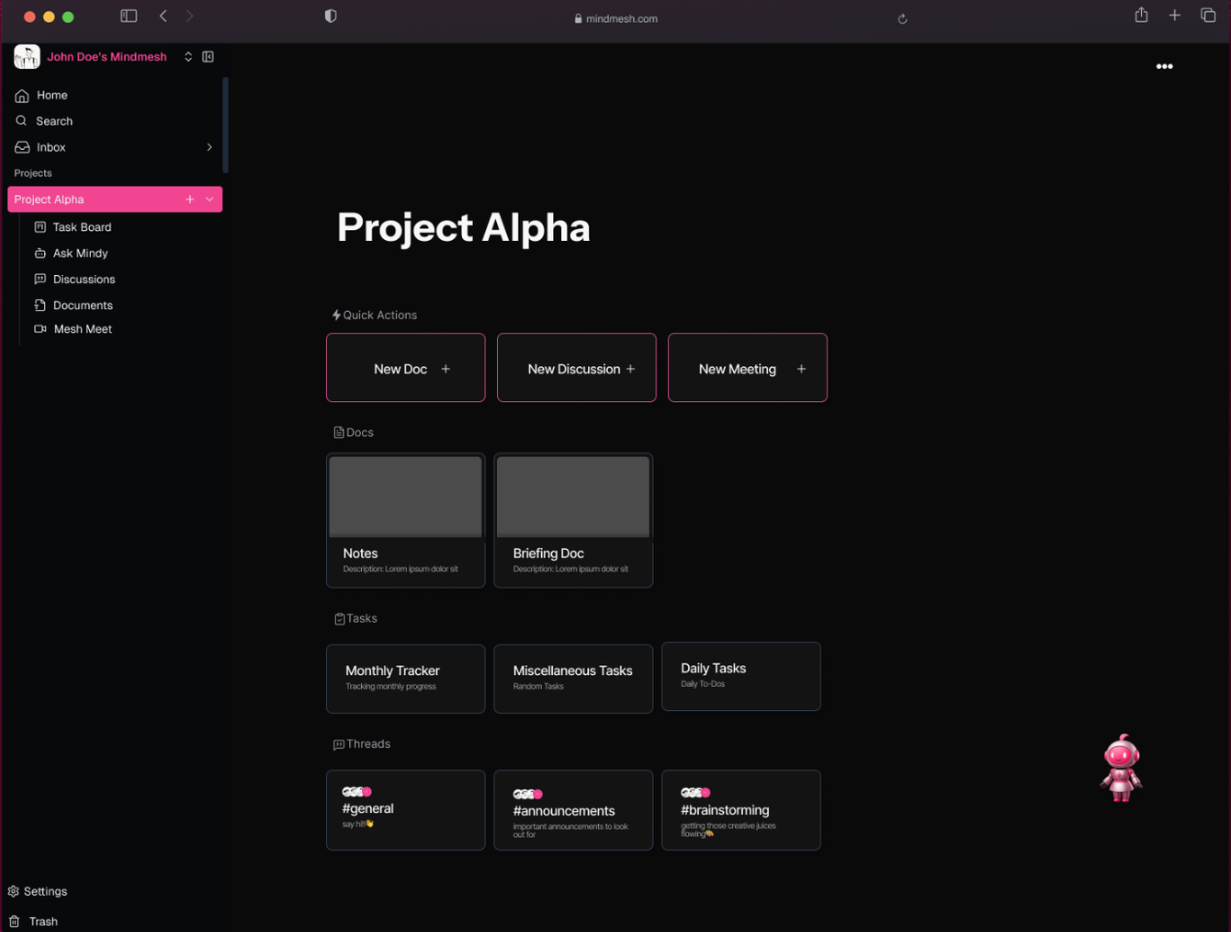The image size is (1231, 932).
Task: Click the Safari page reload icon
Action: [x=902, y=19]
